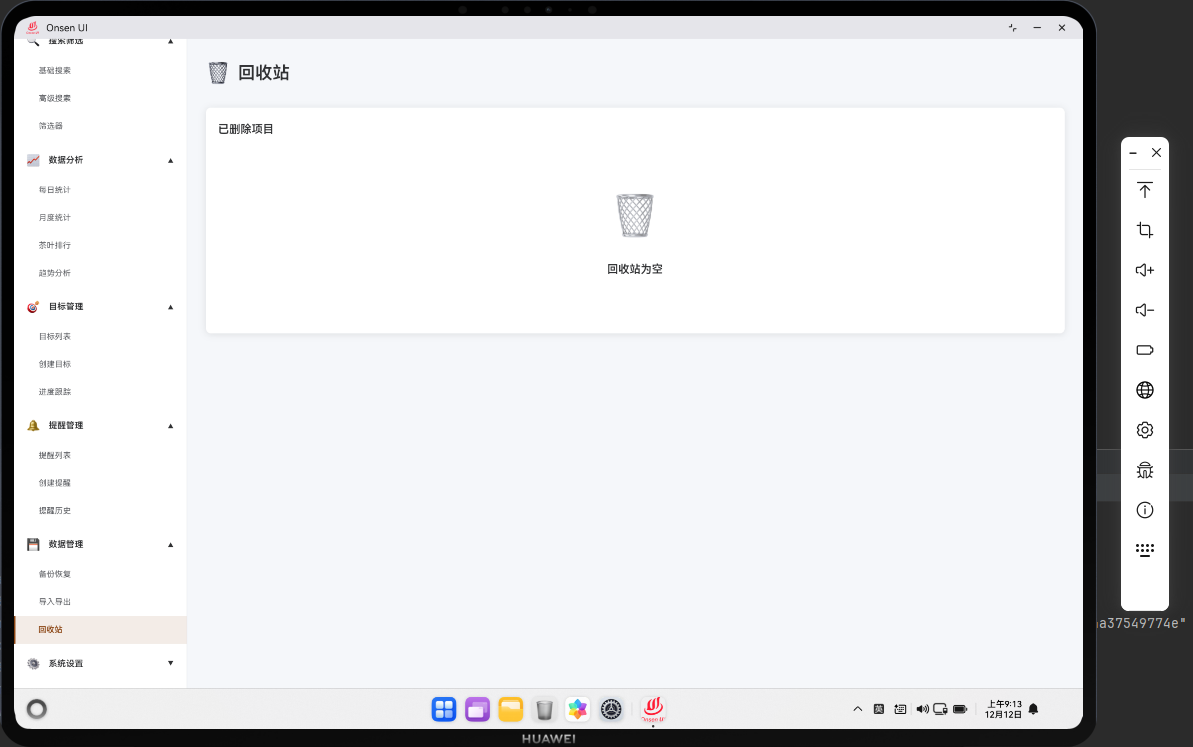The height and width of the screenshot is (747, 1193).
Task: Open 创建目标 to create a new goal
Action: [54, 364]
